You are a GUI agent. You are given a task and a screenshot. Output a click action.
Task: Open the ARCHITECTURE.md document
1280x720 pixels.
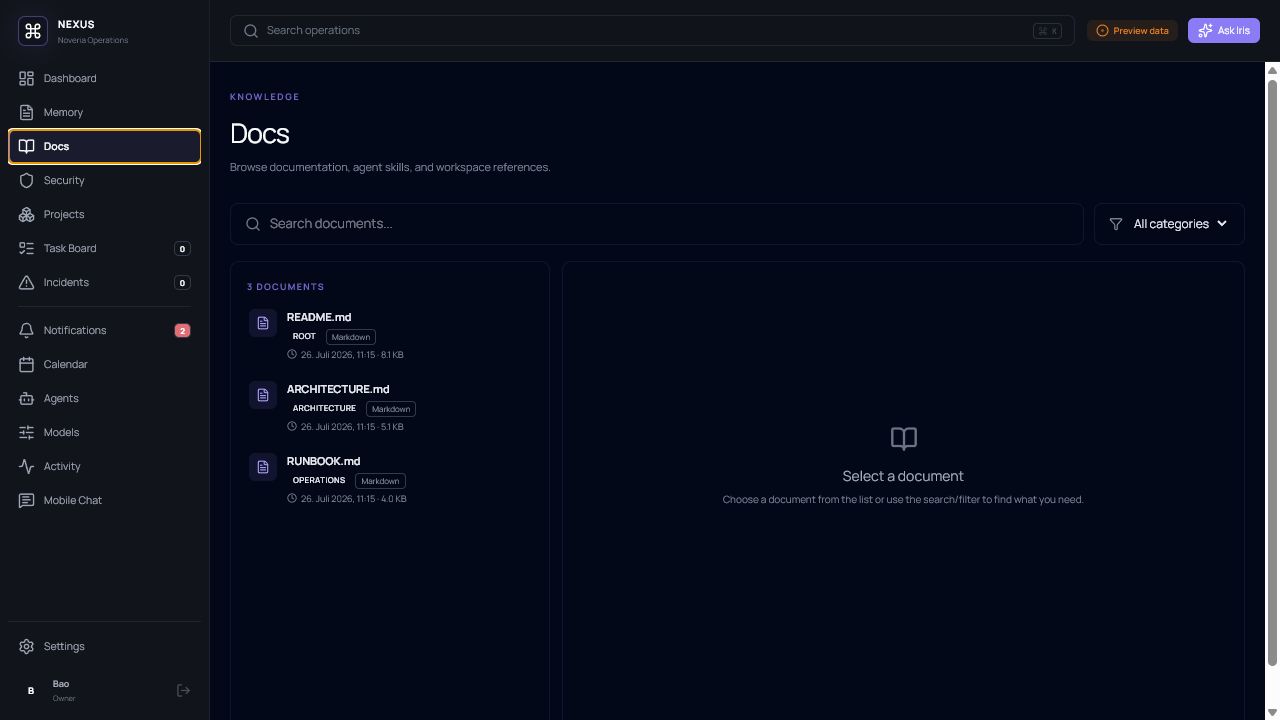pyautogui.click(x=390, y=407)
